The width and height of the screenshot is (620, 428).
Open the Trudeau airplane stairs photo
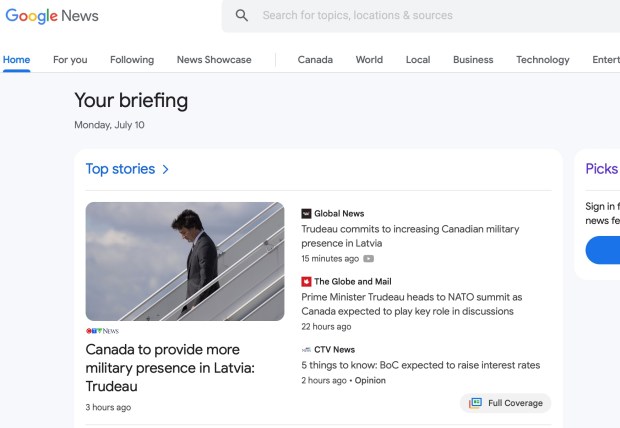185,261
